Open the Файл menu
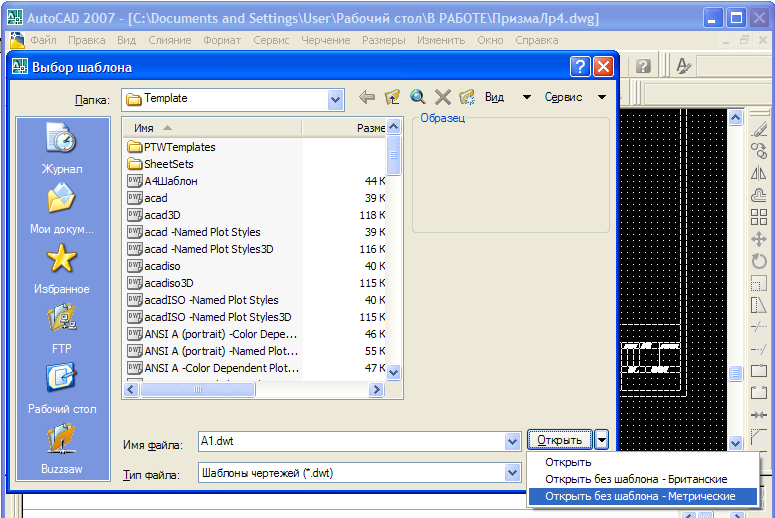The width and height of the screenshot is (775, 518). pyautogui.click(x=43, y=40)
